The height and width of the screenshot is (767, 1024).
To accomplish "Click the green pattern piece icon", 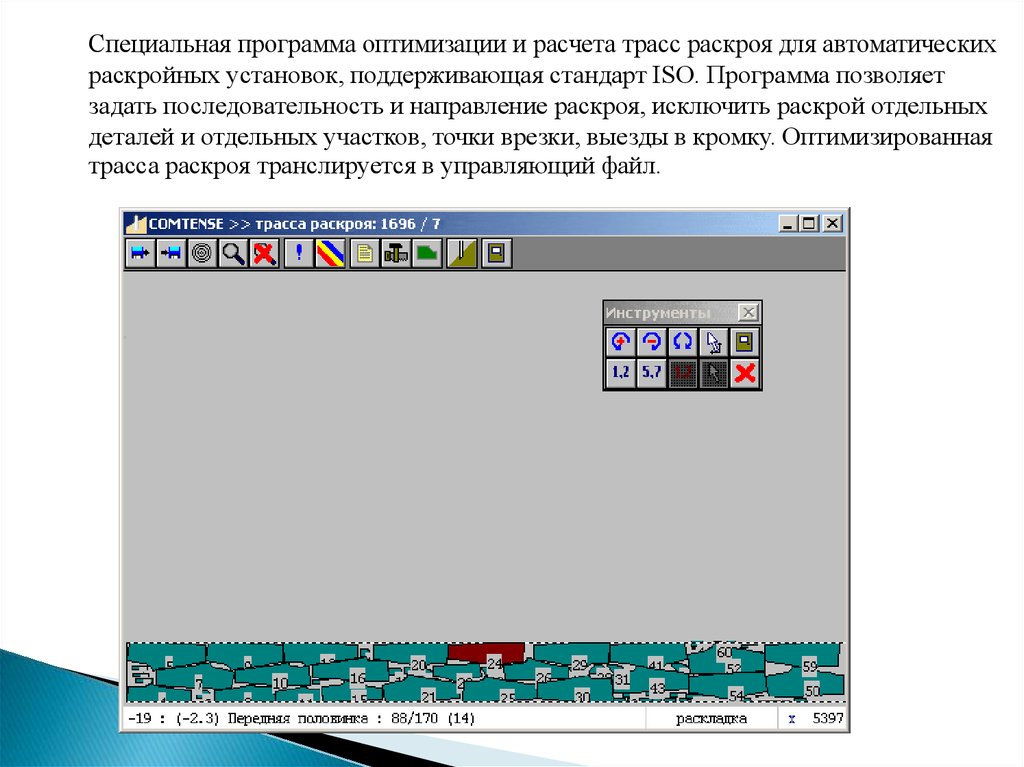I will coord(427,254).
